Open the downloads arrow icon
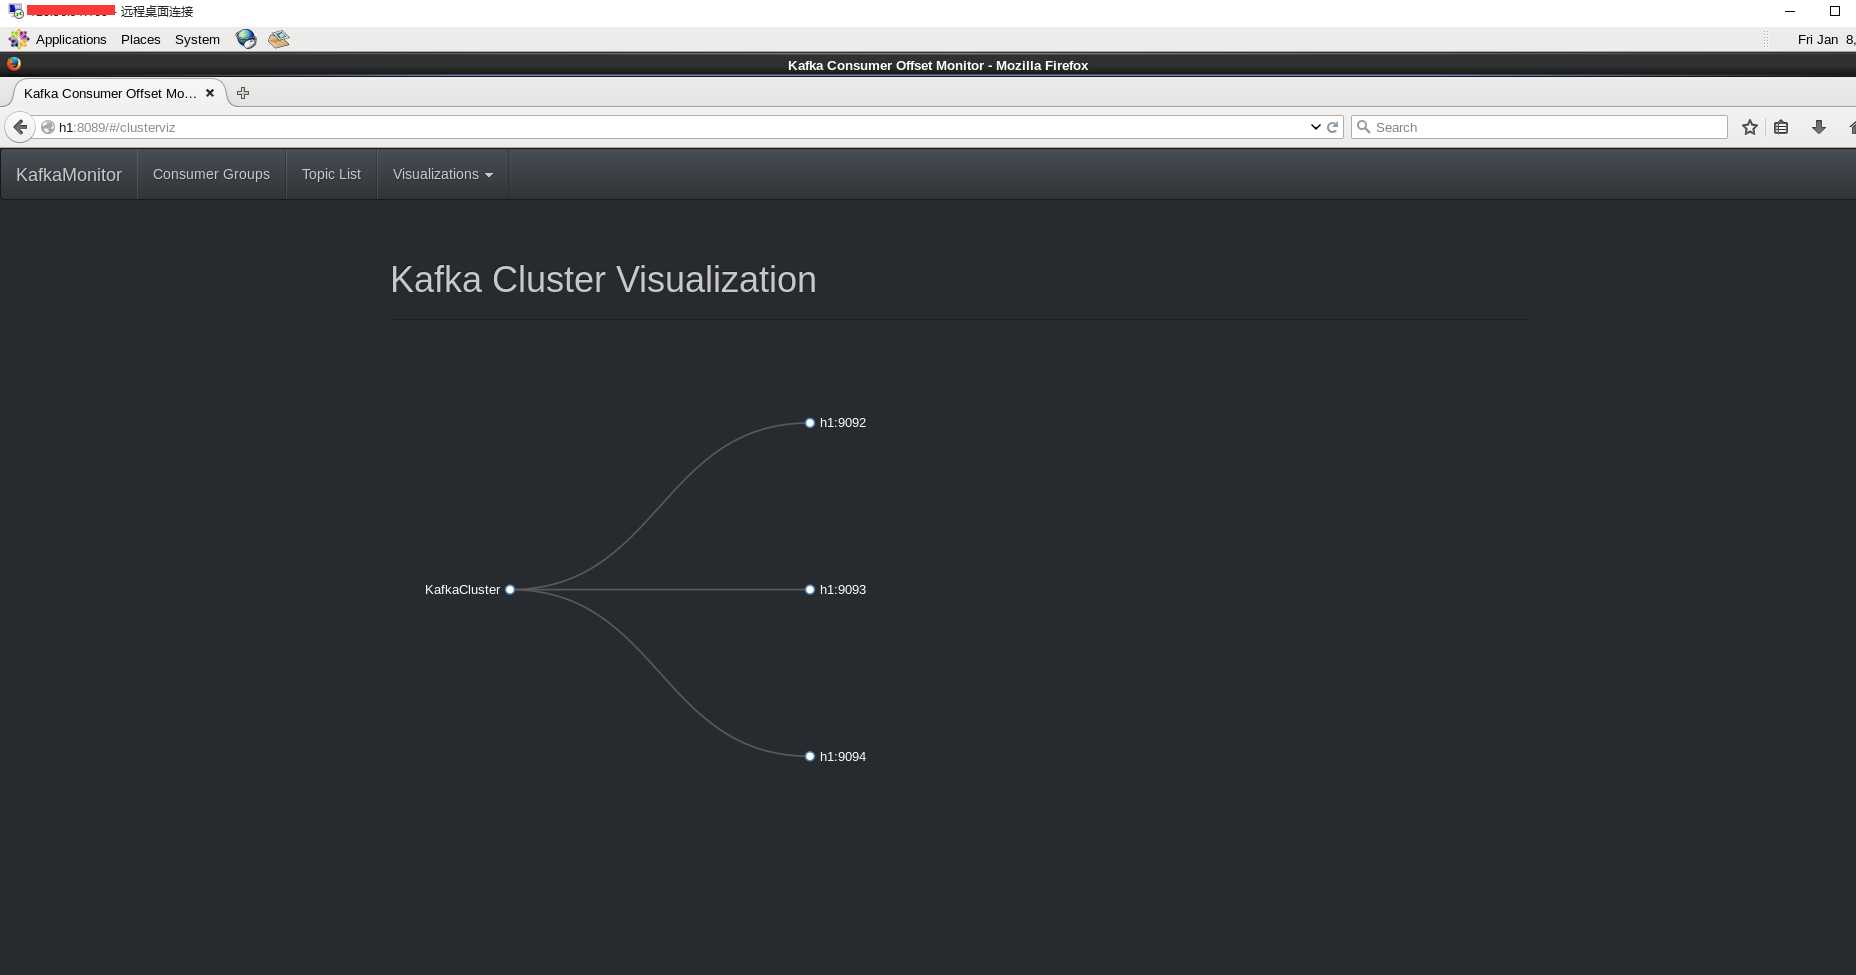The height and width of the screenshot is (975, 1856). (x=1819, y=127)
